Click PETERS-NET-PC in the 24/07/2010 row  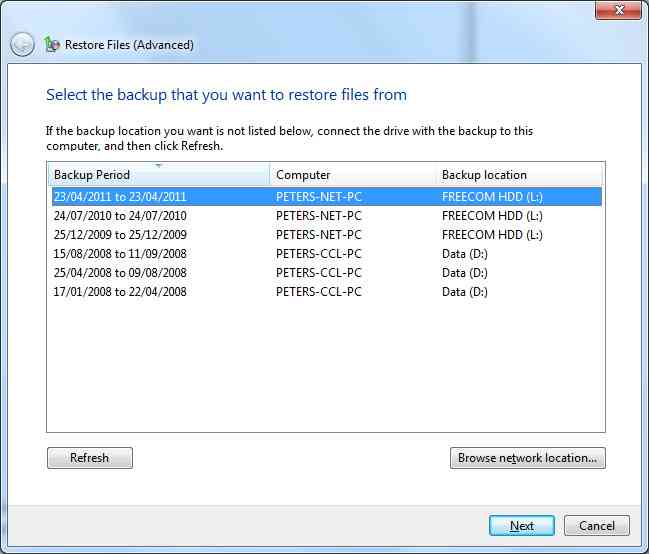click(x=319, y=216)
